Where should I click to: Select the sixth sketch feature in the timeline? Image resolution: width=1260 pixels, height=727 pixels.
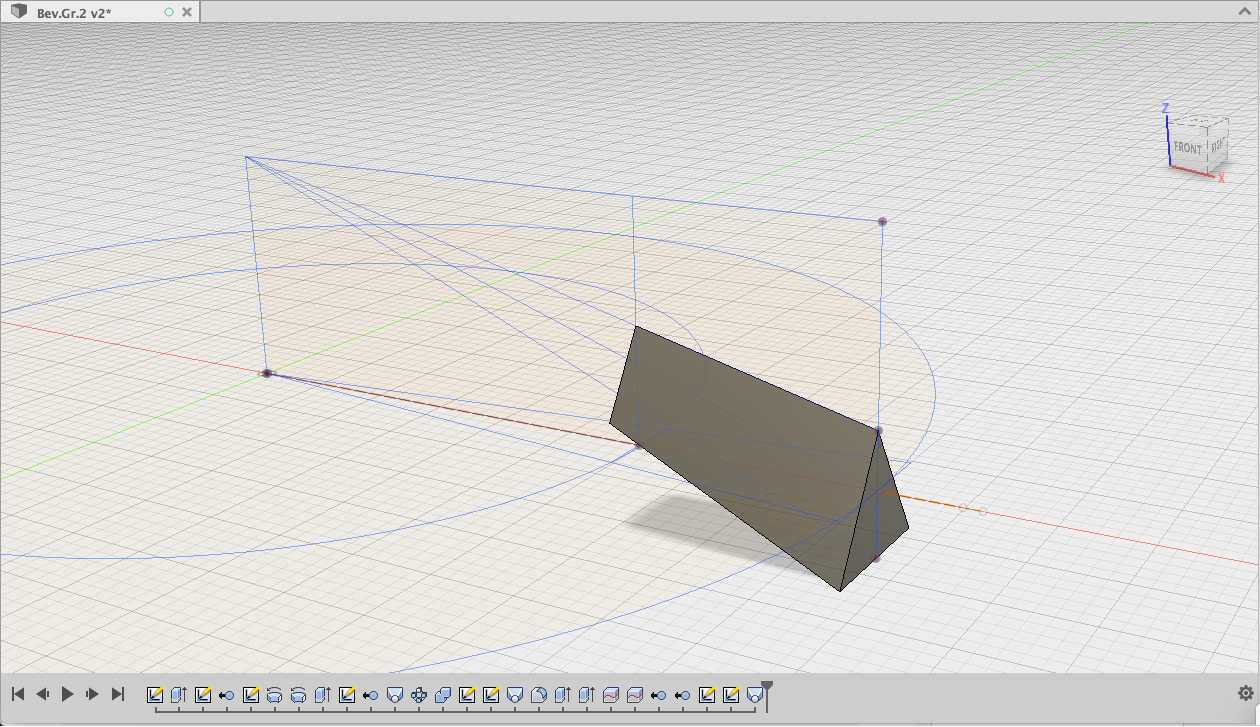(491, 694)
